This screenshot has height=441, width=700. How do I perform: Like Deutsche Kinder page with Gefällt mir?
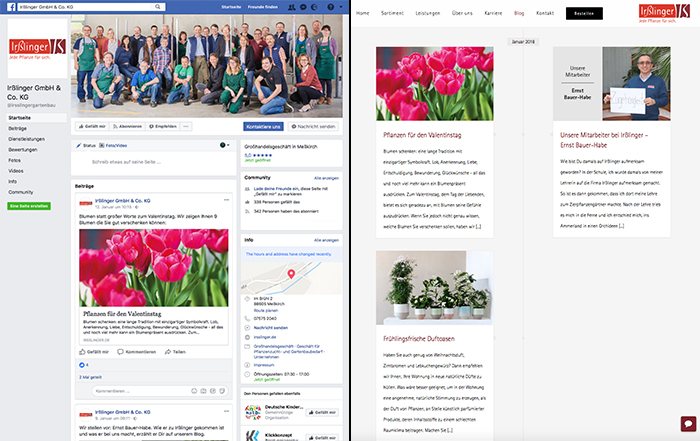click(x=322, y=412)
